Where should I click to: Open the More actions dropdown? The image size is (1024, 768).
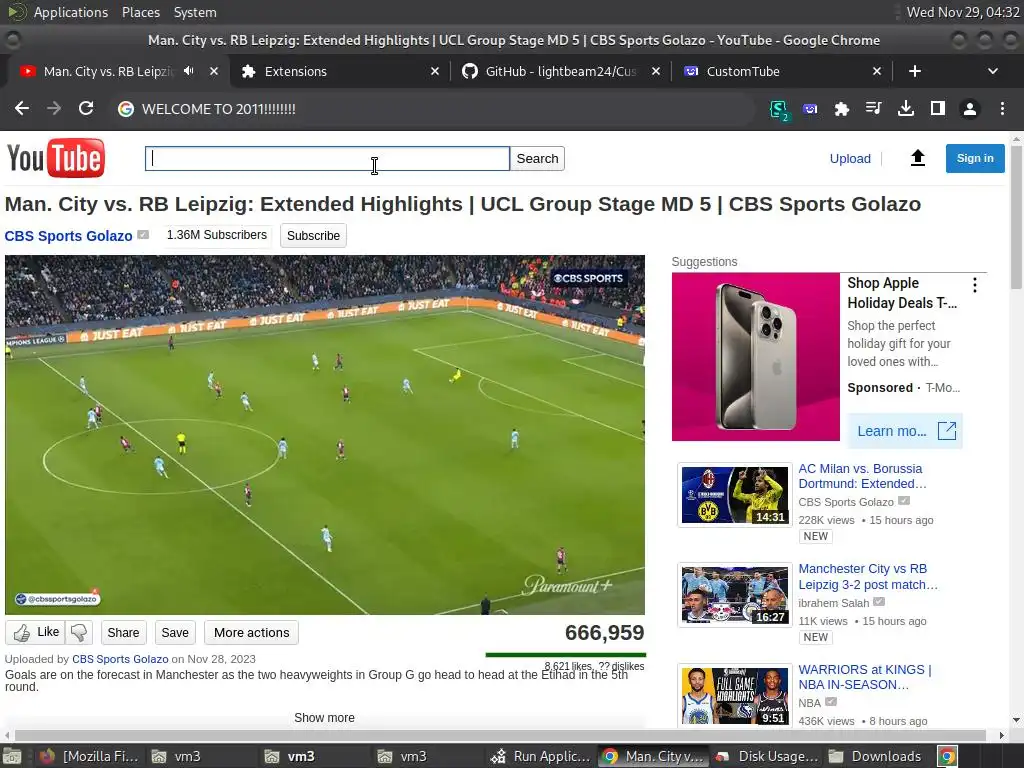tap(251, 632)
